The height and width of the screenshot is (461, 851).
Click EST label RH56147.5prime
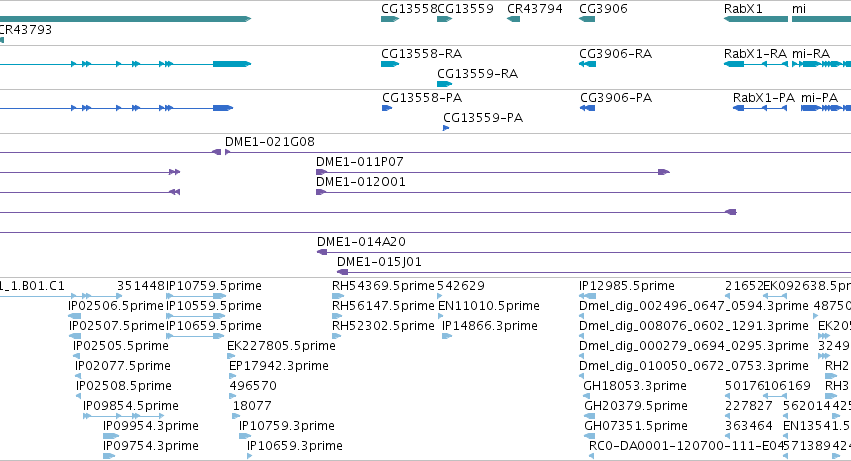383,306
